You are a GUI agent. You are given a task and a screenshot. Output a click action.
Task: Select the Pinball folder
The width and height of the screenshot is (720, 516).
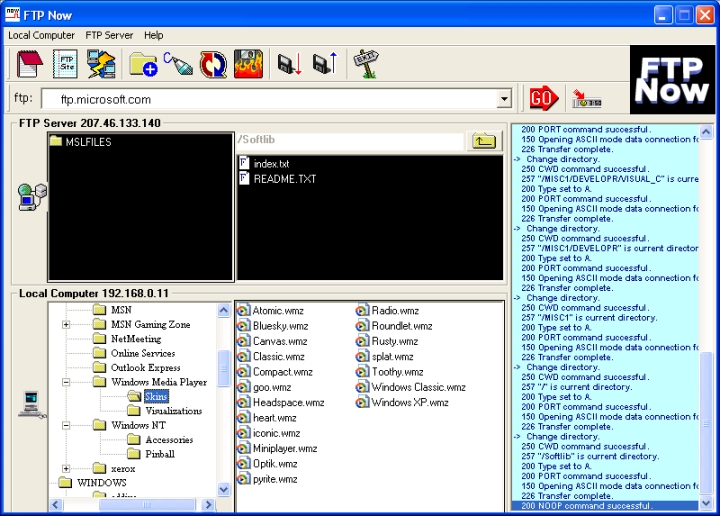[x=151, y=454]
